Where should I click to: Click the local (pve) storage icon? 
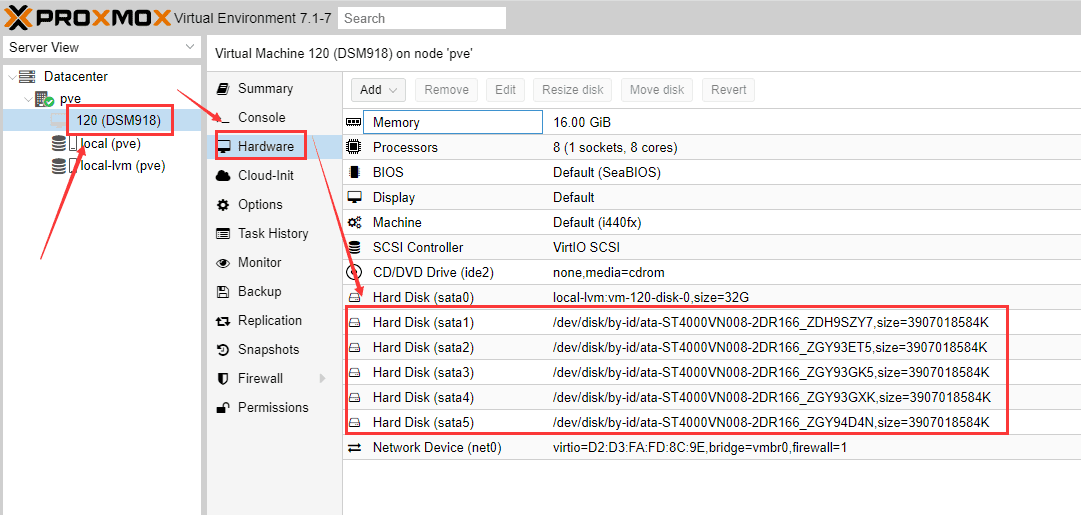[x=59, y=143]
